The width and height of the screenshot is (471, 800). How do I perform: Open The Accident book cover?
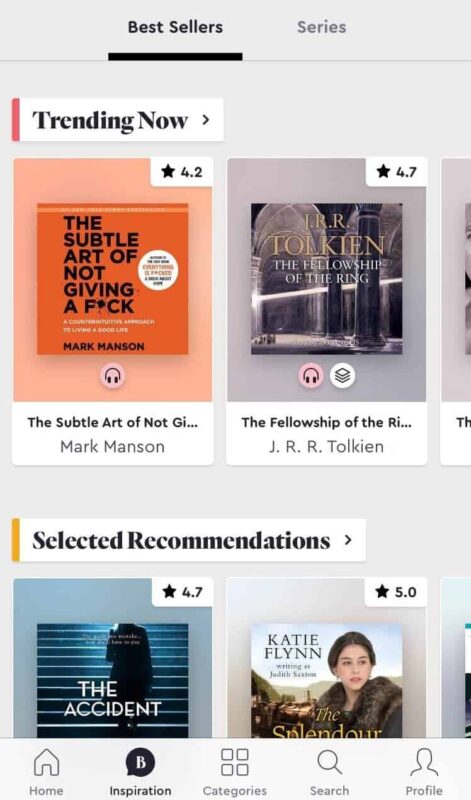[113, 680]
